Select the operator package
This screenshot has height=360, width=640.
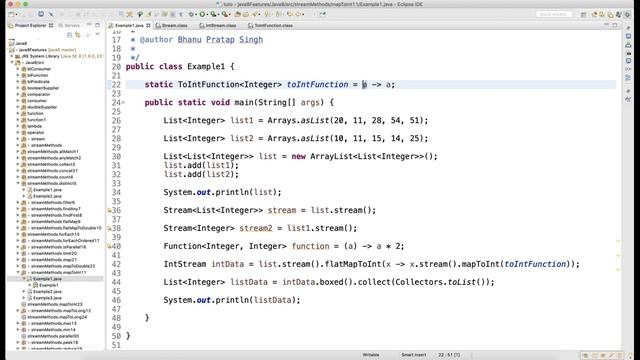[x=35, y=132]
